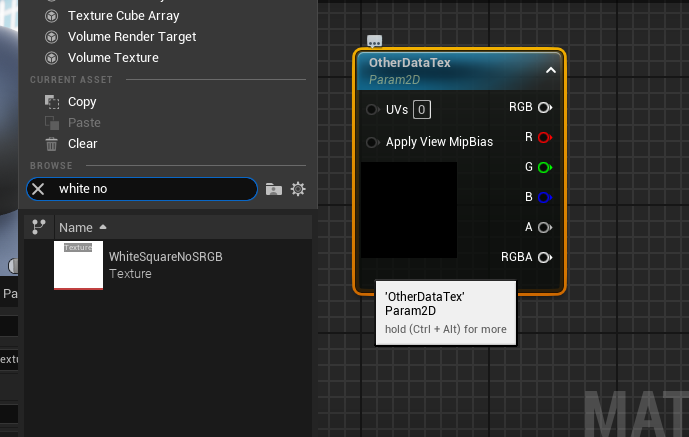Screen dimensions: 689x437
Task: Clear the current asset
Action: (x=82, y=144)
